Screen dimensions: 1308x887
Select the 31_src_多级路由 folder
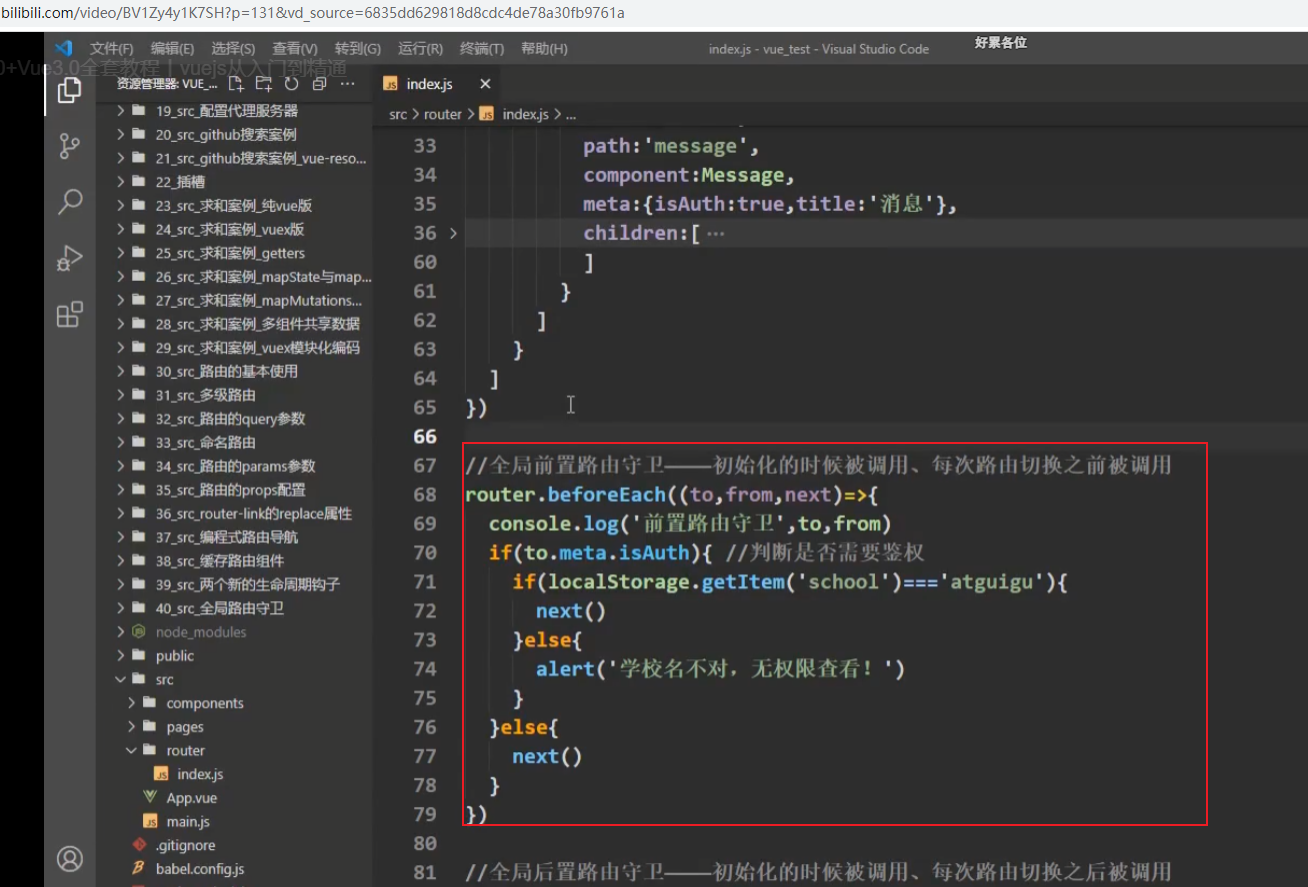tap(205, 395)
